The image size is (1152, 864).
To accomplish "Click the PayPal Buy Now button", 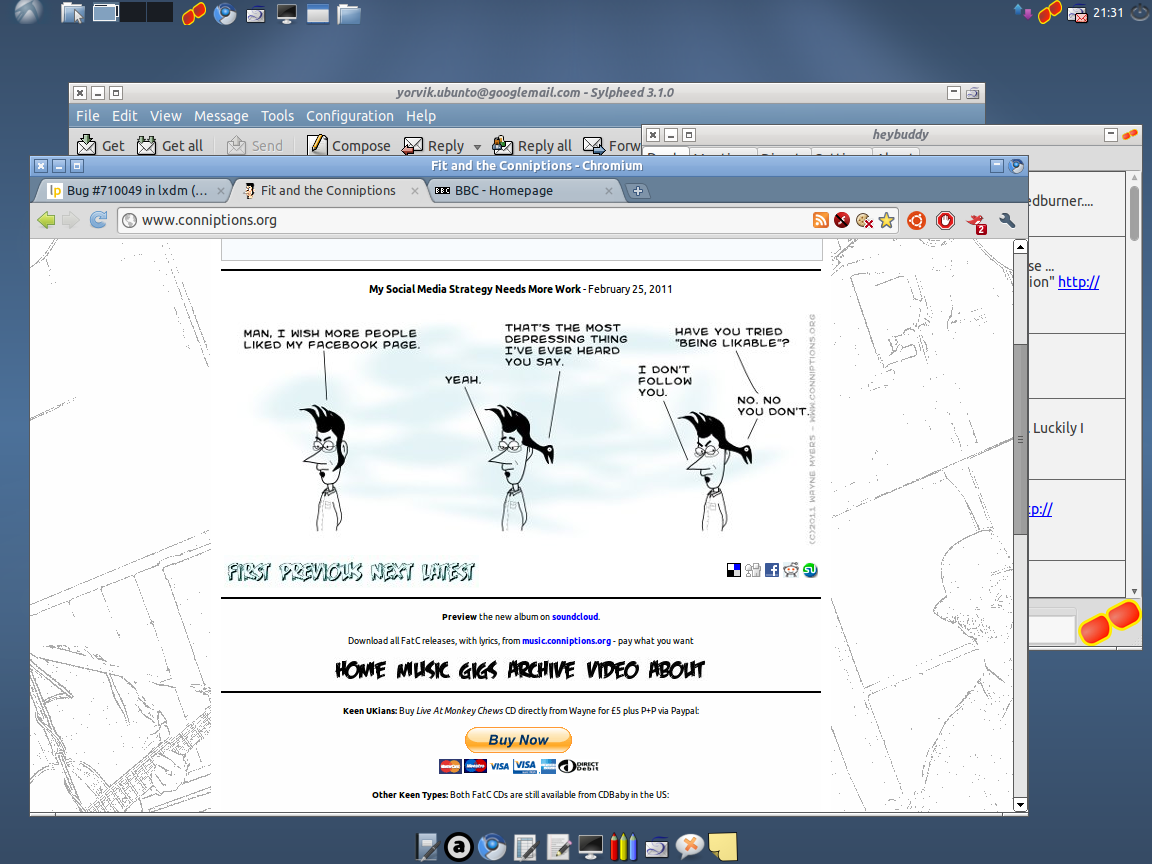I will point(519,740).
